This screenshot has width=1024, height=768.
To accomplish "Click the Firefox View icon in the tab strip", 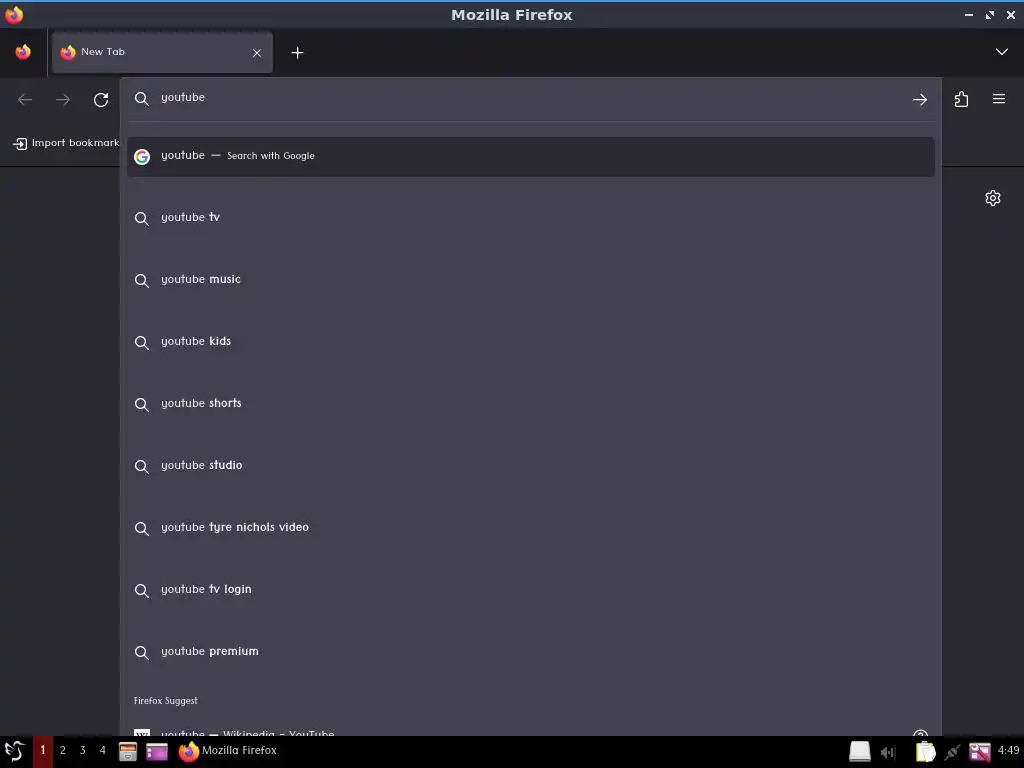I will coord(23,52).
